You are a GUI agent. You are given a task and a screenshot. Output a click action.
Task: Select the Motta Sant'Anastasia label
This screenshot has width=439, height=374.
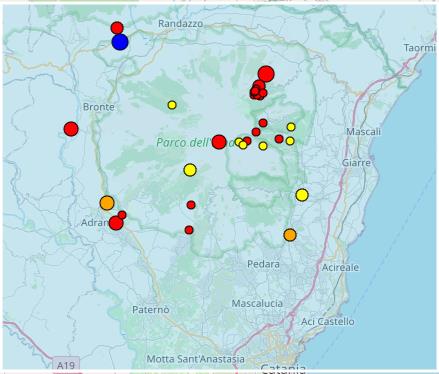196,359
